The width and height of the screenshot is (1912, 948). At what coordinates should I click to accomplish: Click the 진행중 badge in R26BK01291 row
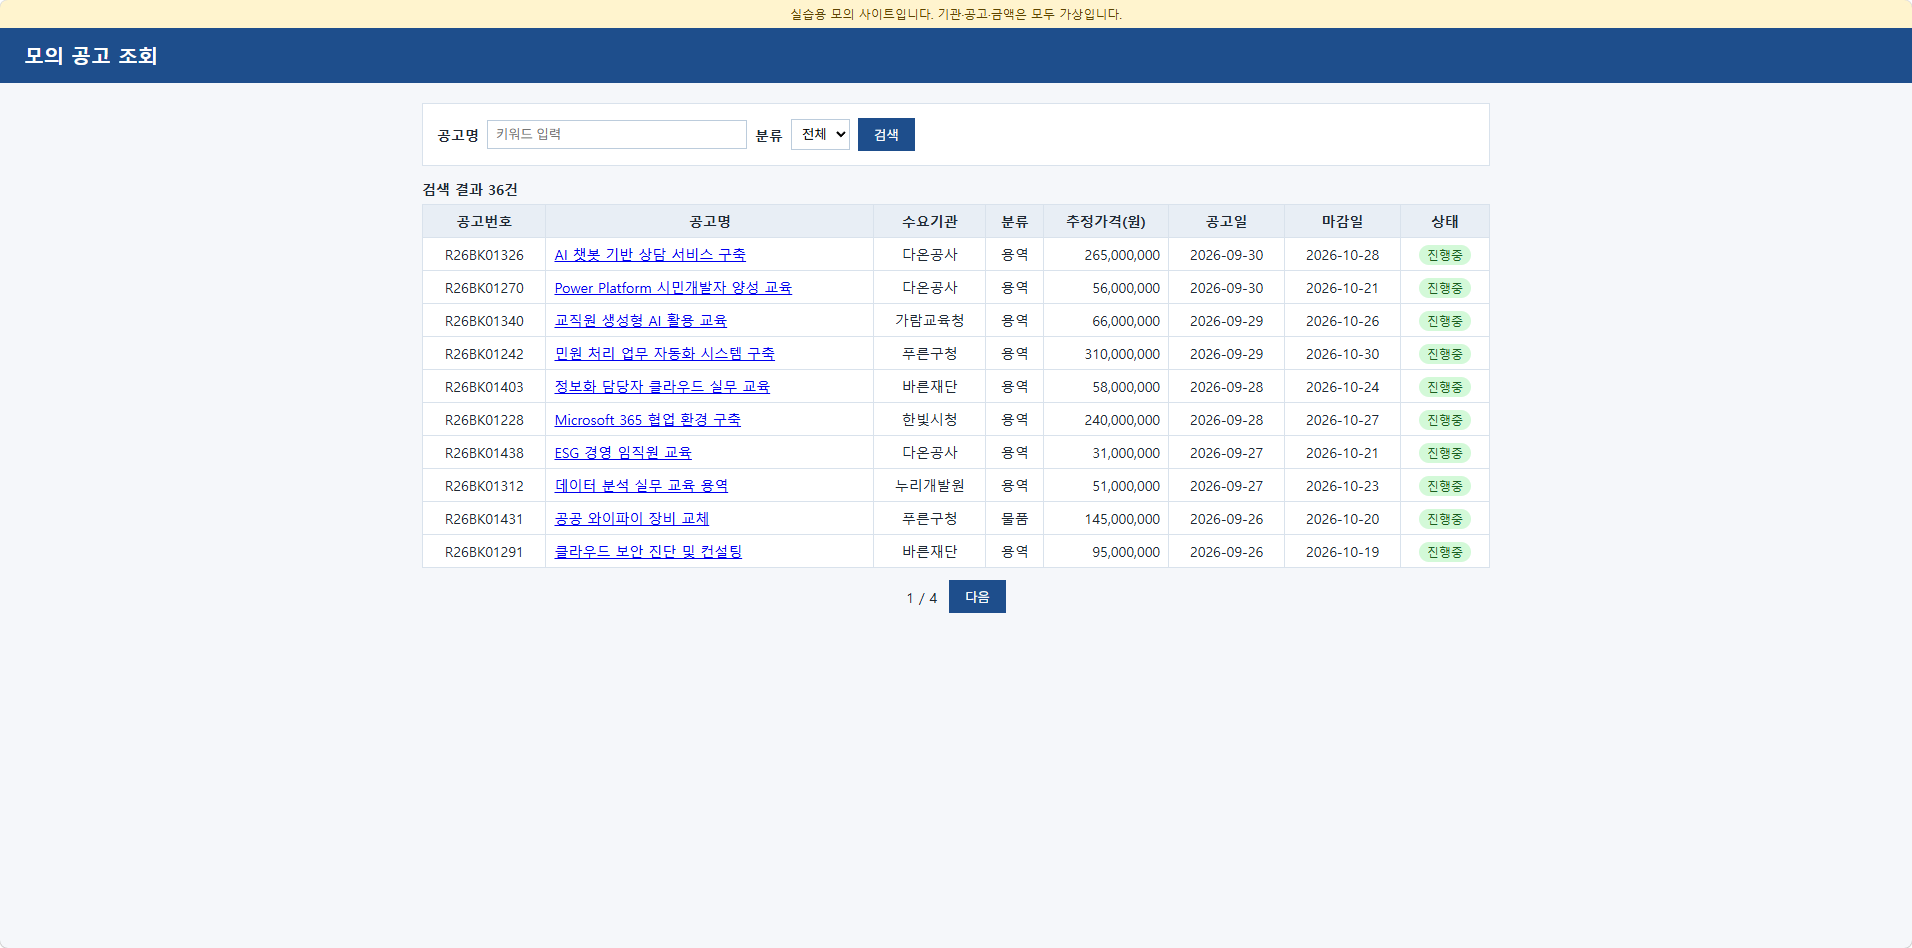[x=1445, y=552]
